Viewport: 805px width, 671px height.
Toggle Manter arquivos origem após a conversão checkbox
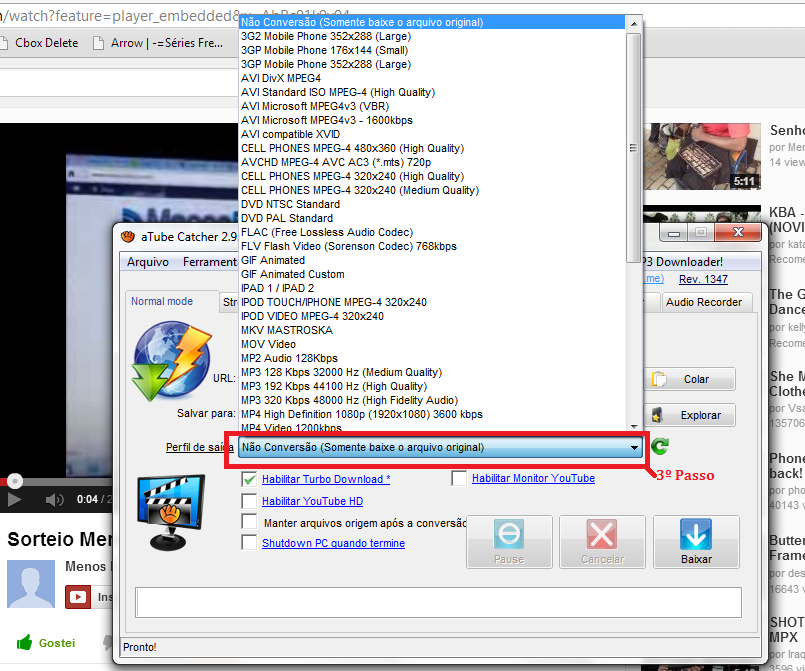(x=250, y=522)
